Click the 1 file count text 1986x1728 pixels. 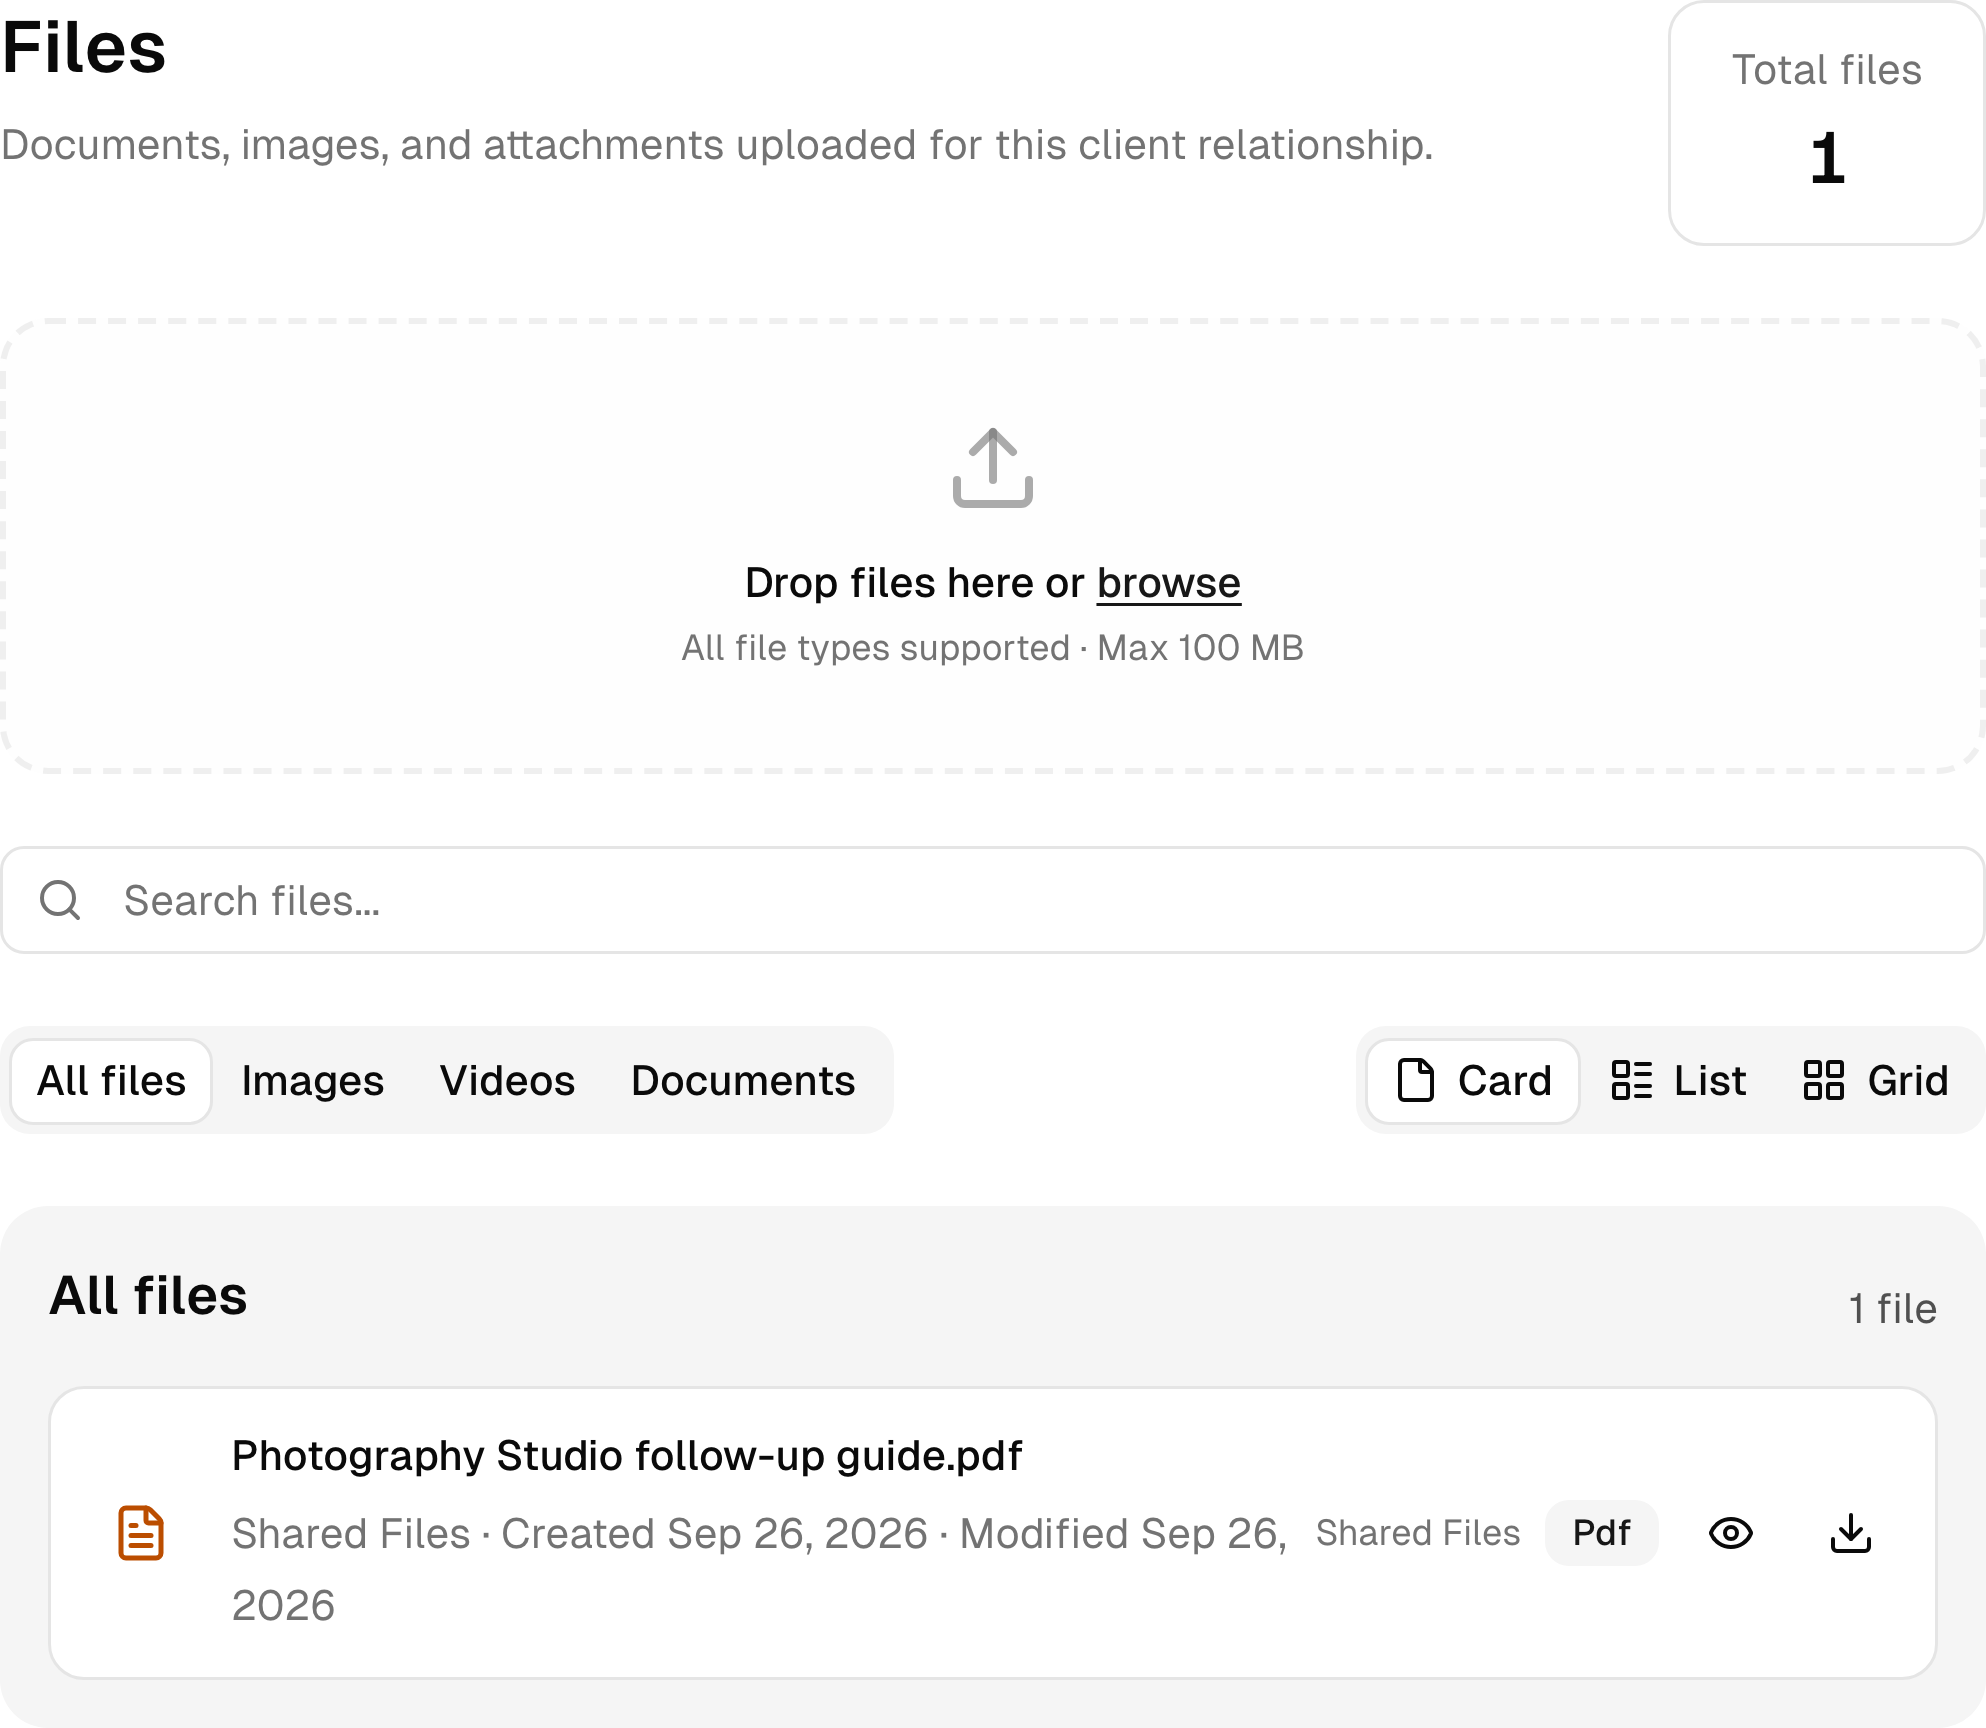[x=1892, y=1309]
